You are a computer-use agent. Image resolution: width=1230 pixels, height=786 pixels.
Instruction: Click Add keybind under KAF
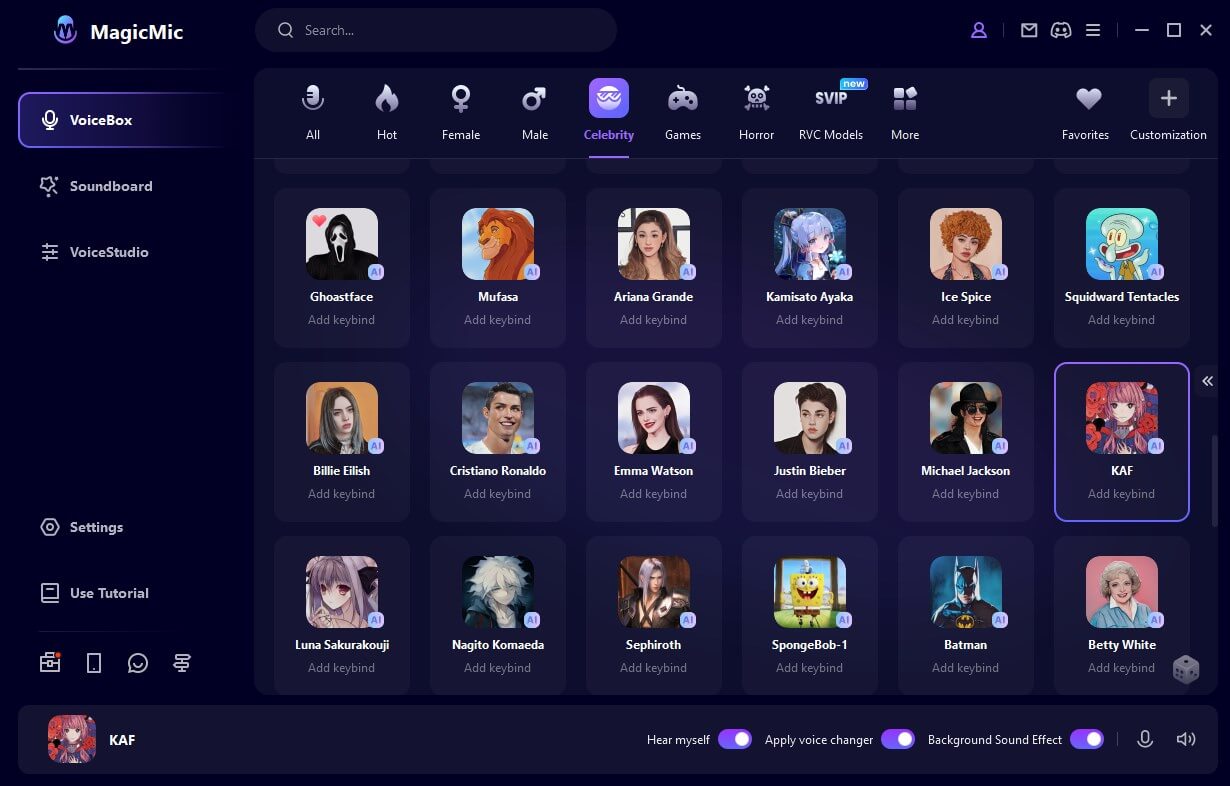1121,494
